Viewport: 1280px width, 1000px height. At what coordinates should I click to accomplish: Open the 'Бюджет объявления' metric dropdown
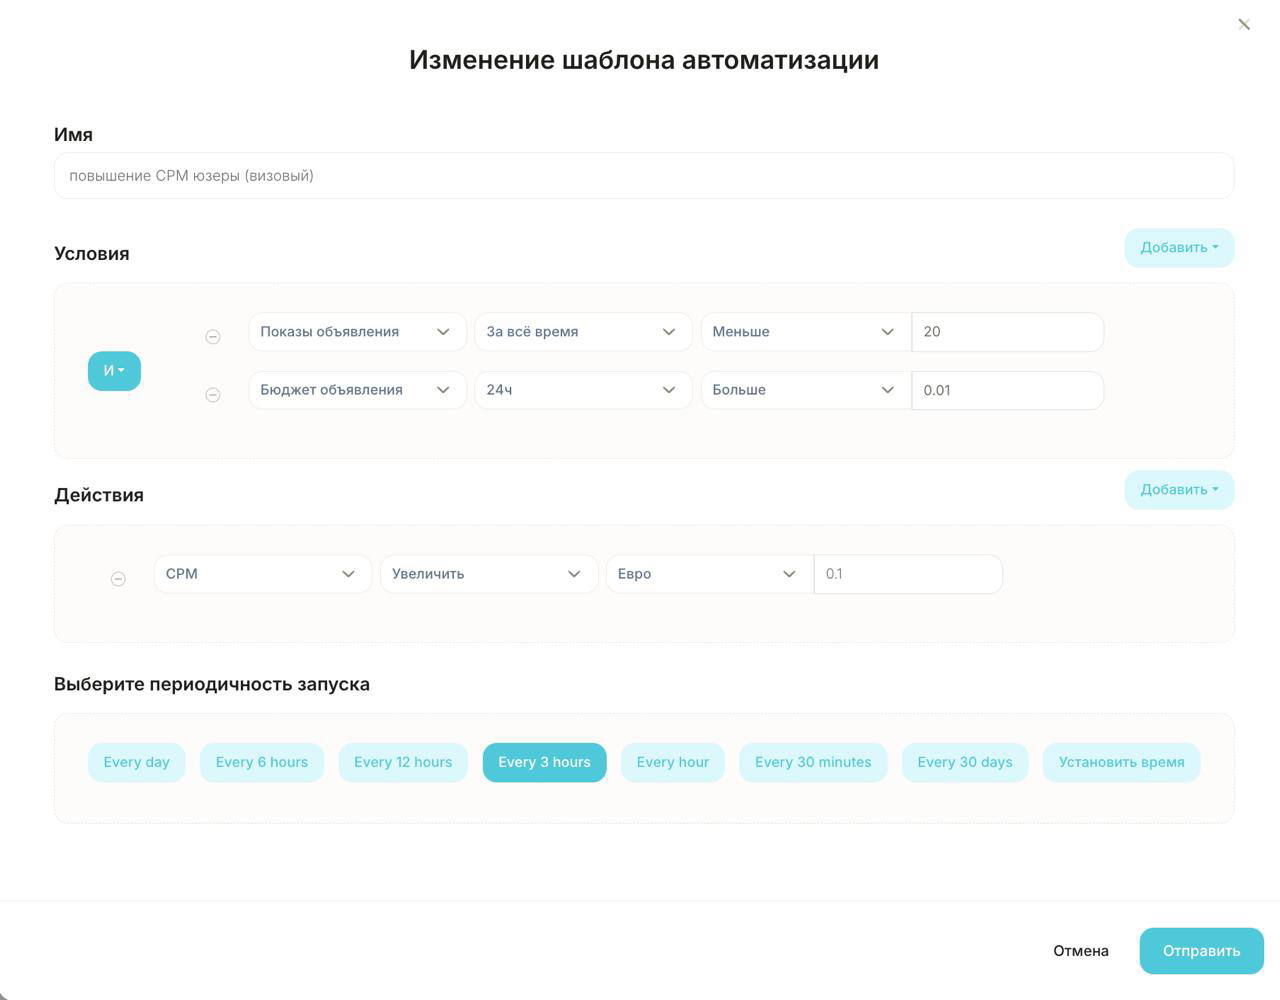[x=356, y=390]
